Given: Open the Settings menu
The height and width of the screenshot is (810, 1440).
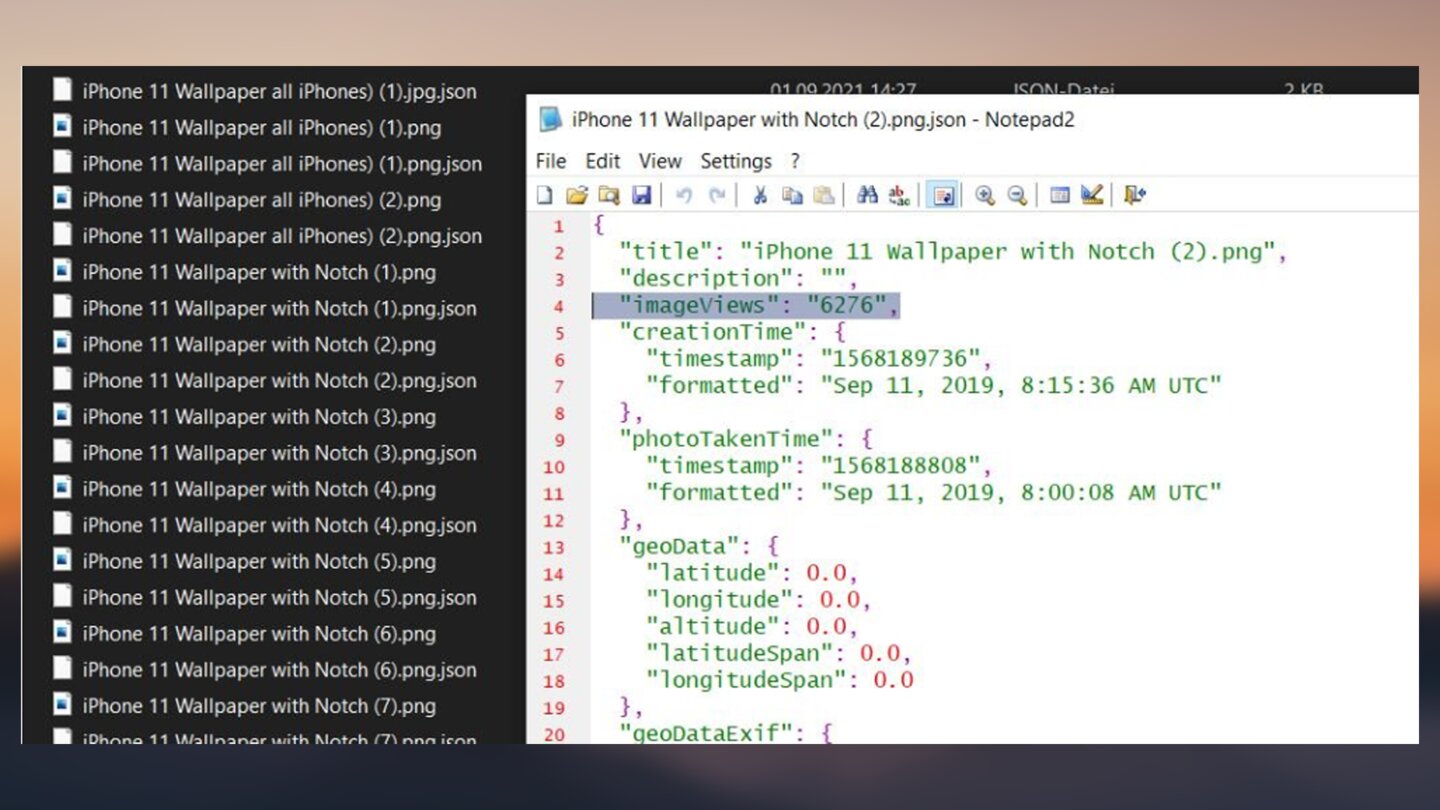Looking at the screenshot, I should click(736, 161).
